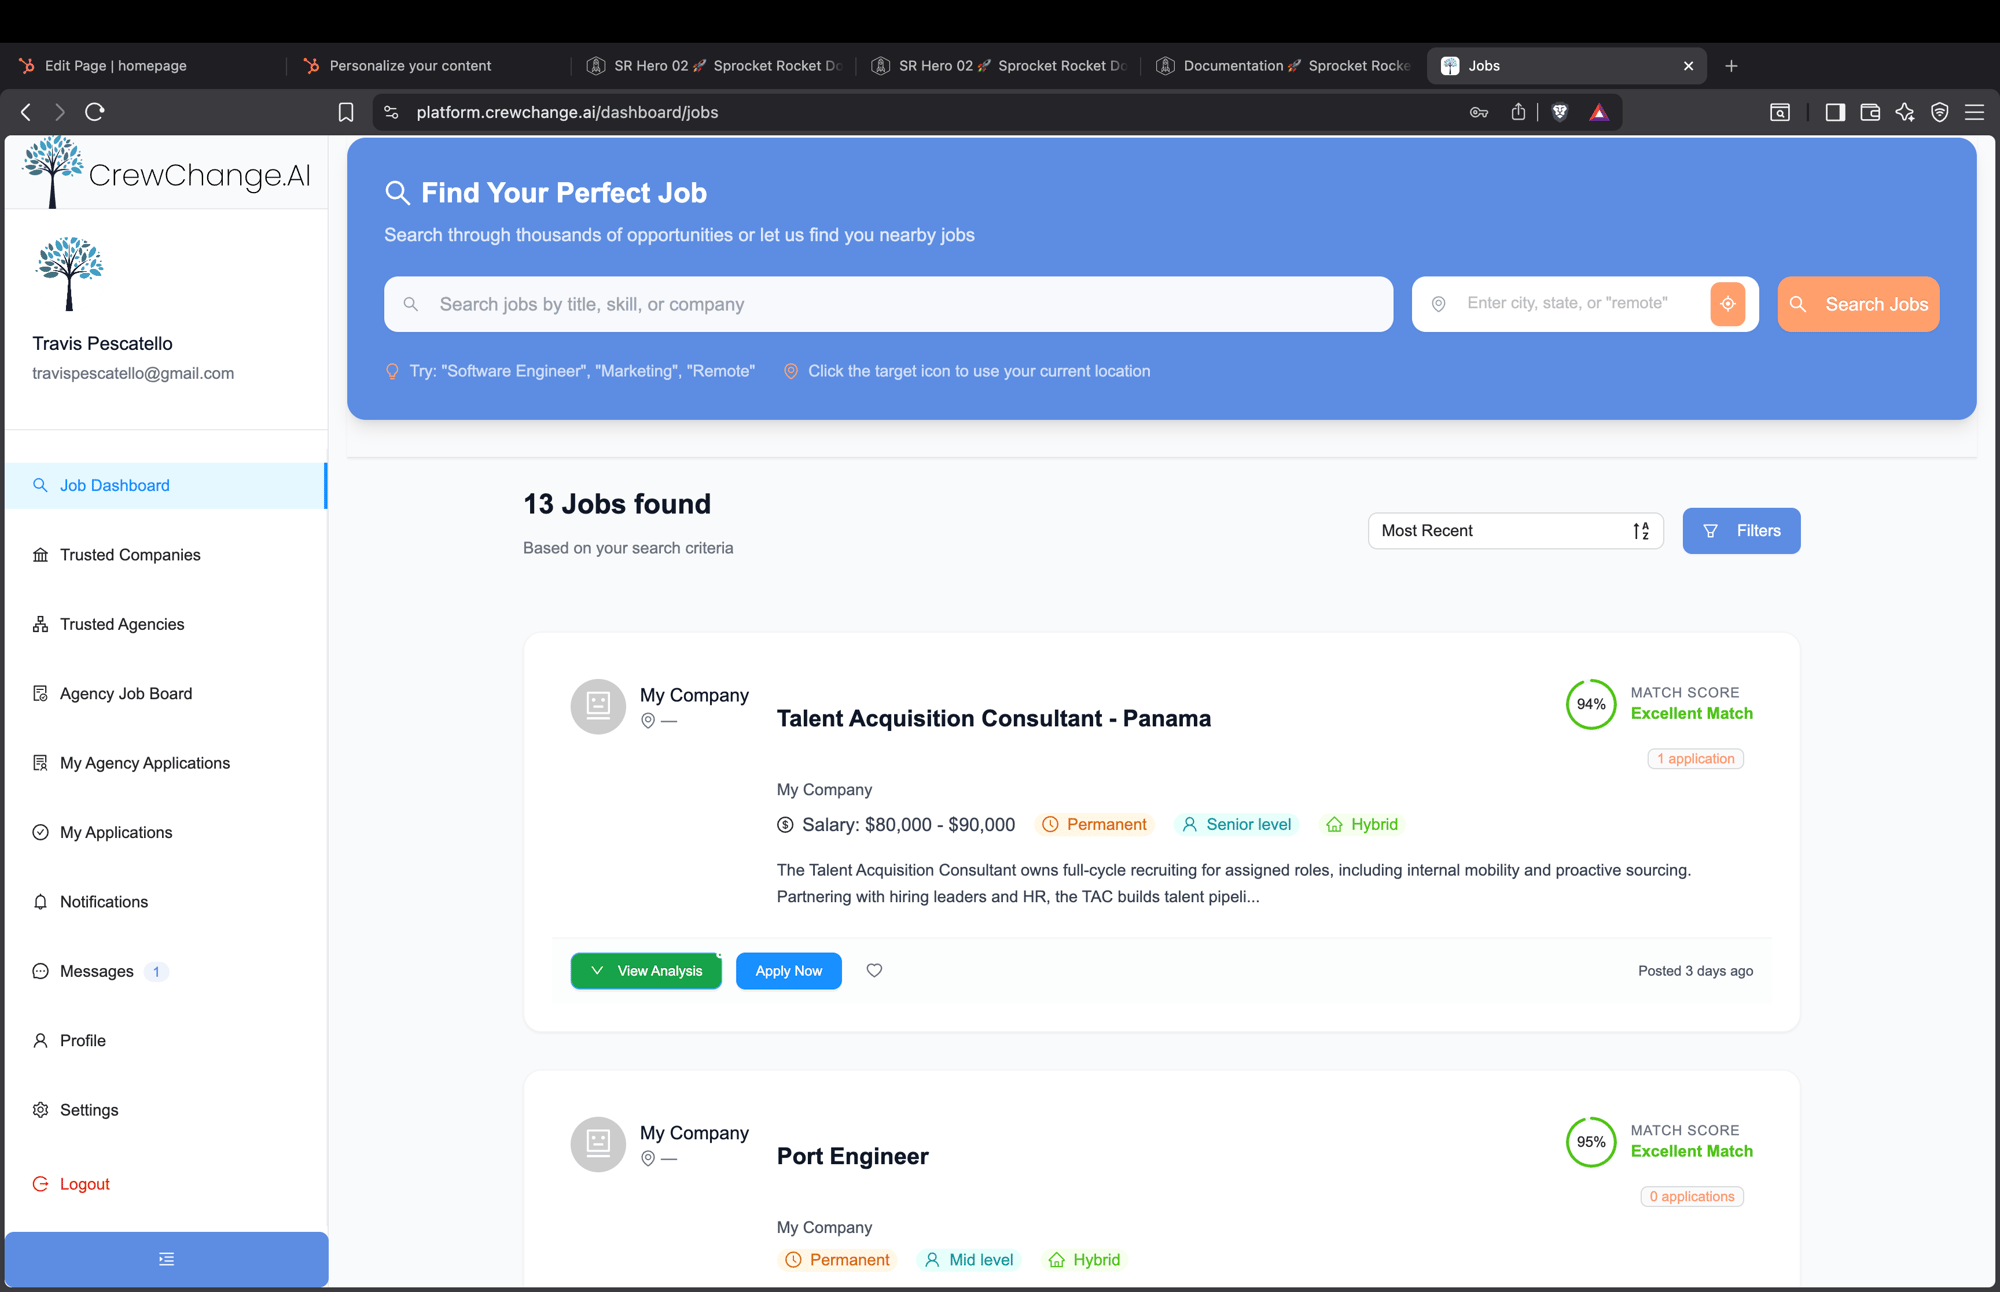Switch to the Personalize your content tab
The height and width of the screenshot is (1292, 2000).
pos(410,66)
